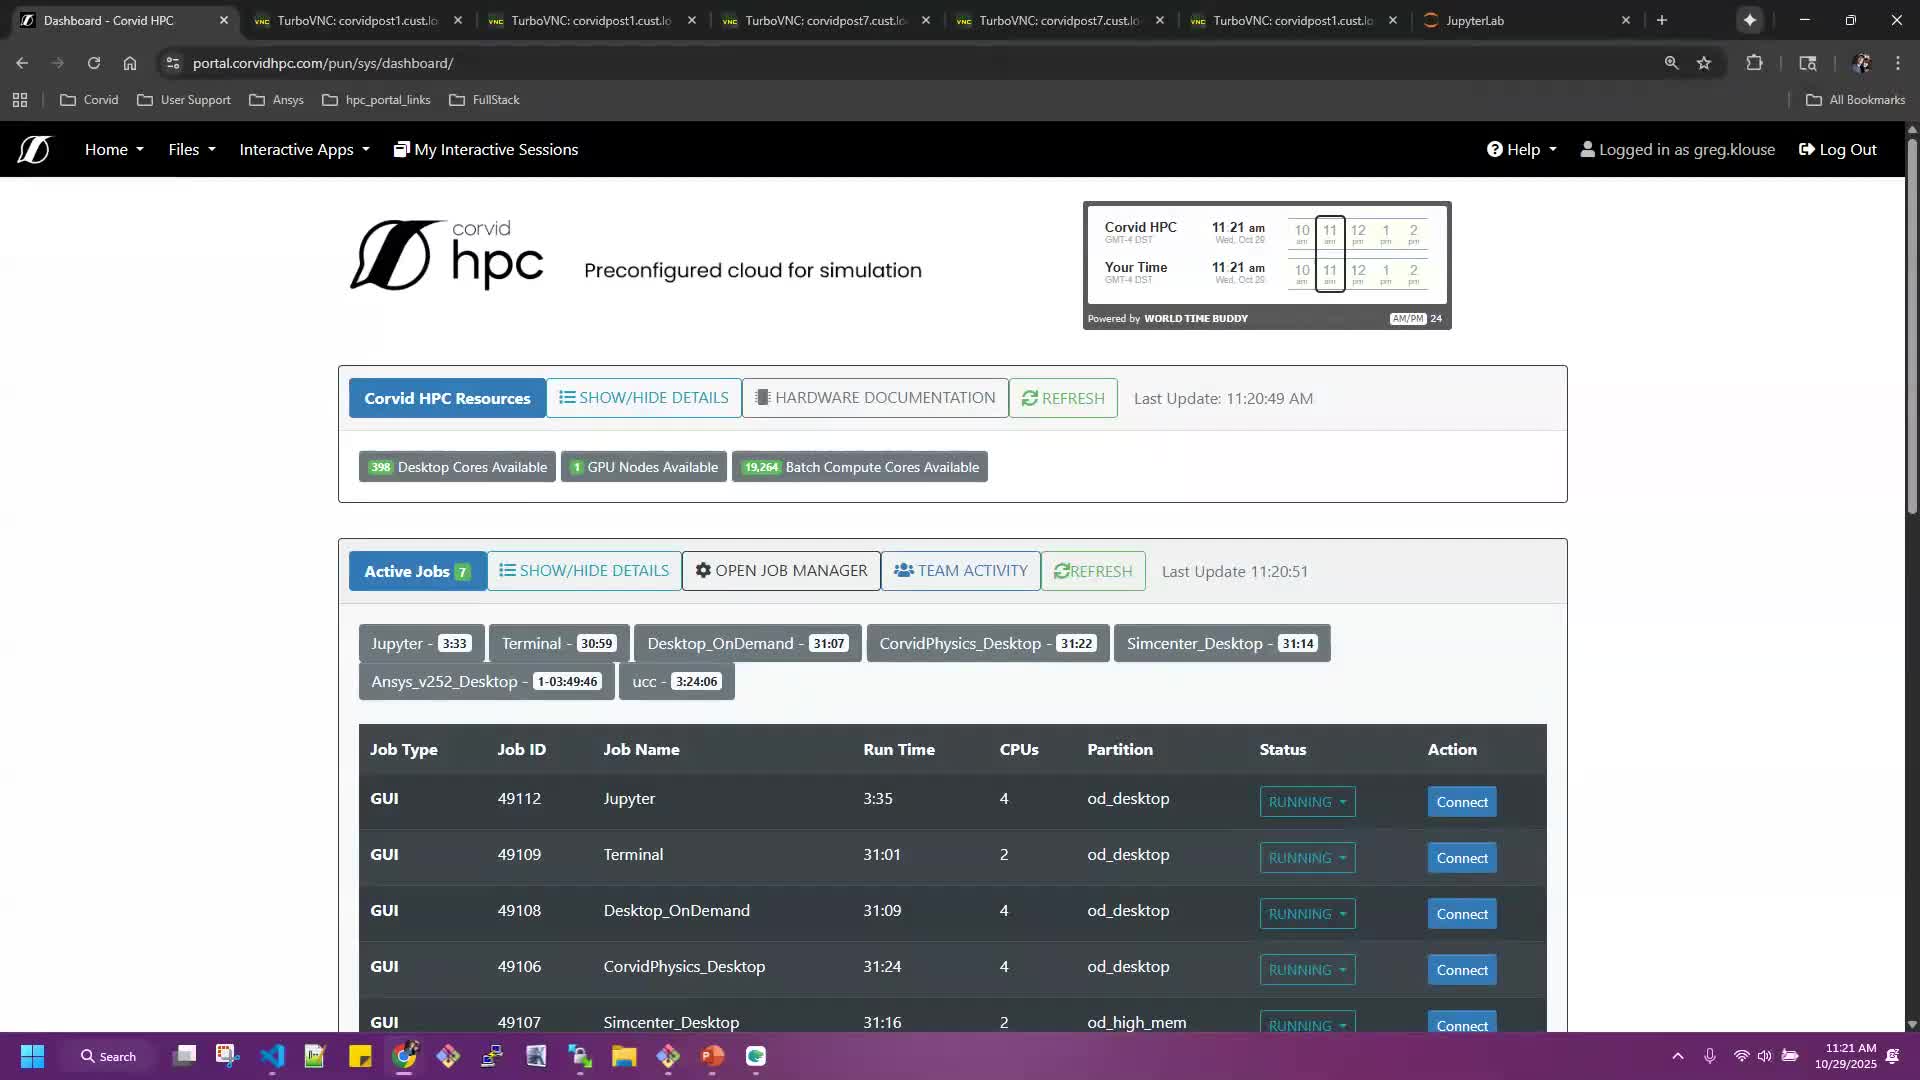Switch the time widget to AM/PM format

(1407, 319)
